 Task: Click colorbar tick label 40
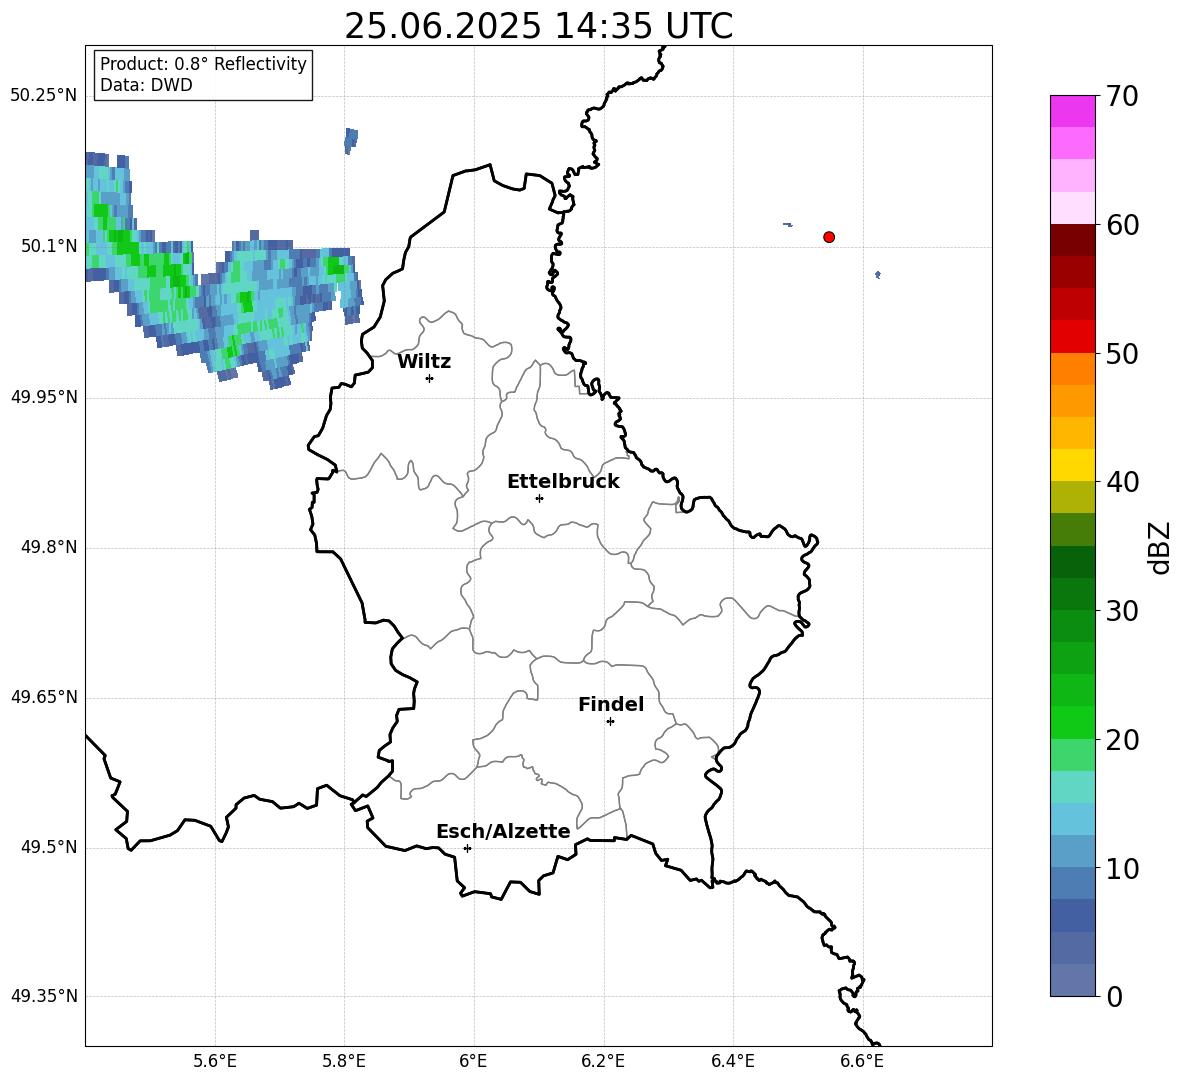click(x=1122, y=482)
